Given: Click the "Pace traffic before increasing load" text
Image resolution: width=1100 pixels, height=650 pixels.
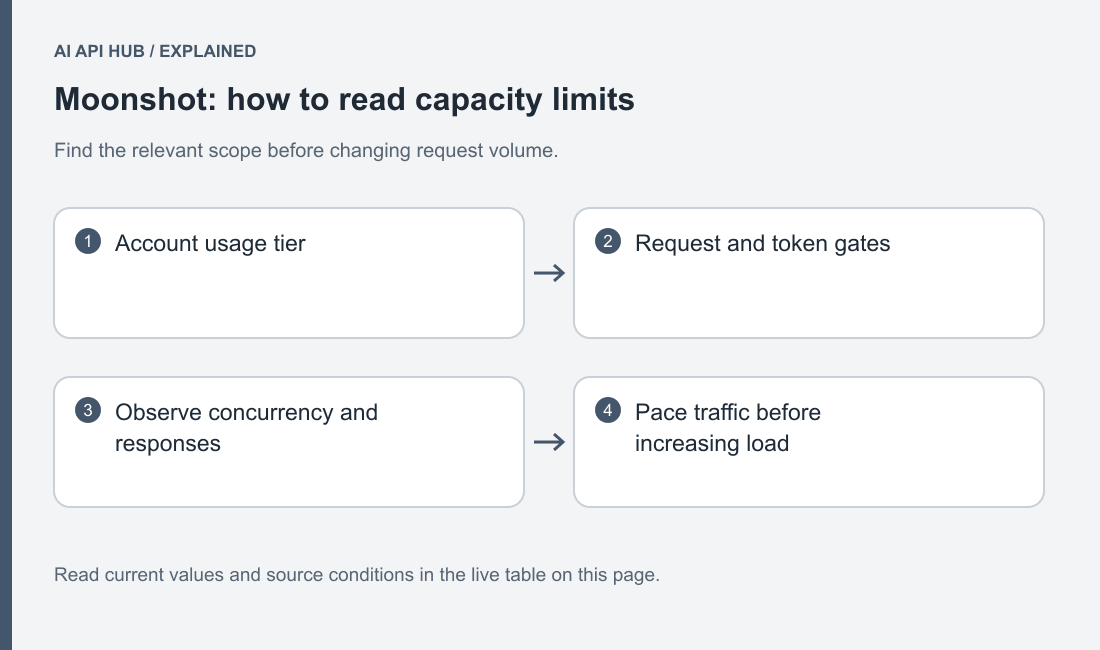Looking at the screenshot, I should [727, 428].
